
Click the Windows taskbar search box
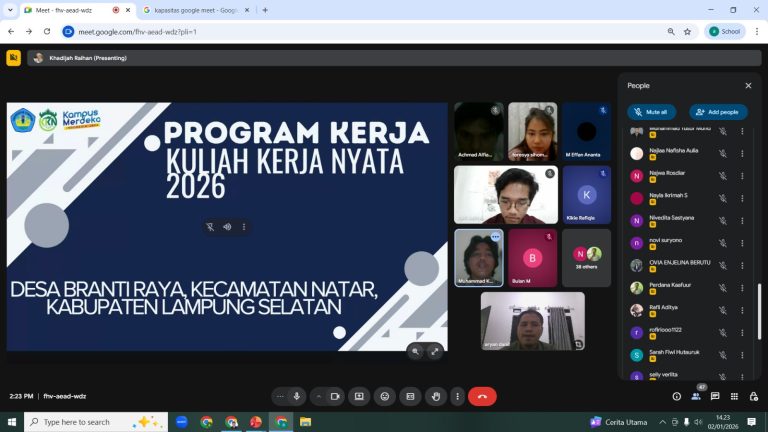[96, 422]
